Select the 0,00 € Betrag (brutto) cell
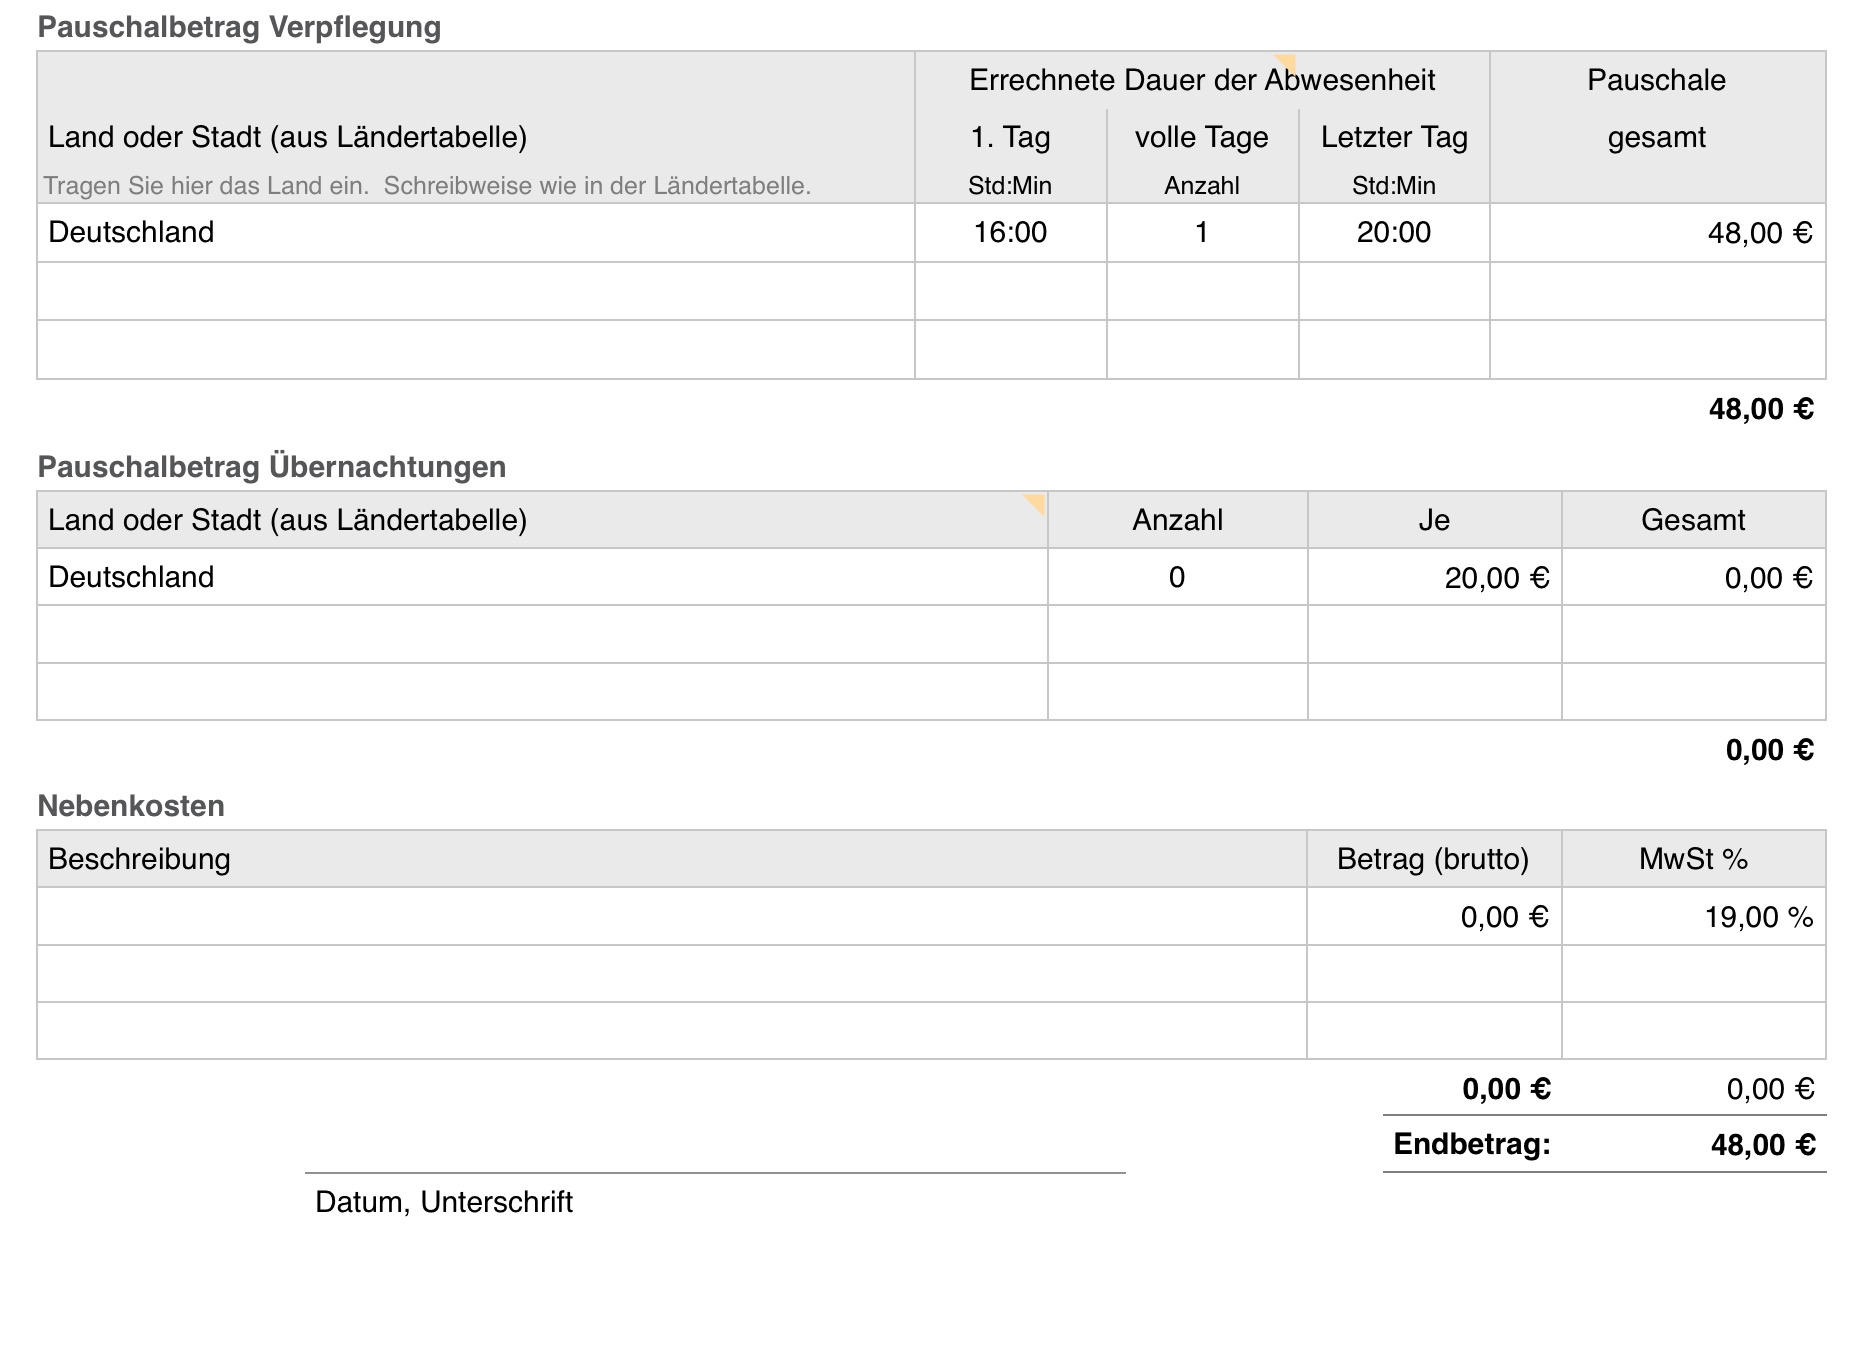 (x=1435, y=917)
